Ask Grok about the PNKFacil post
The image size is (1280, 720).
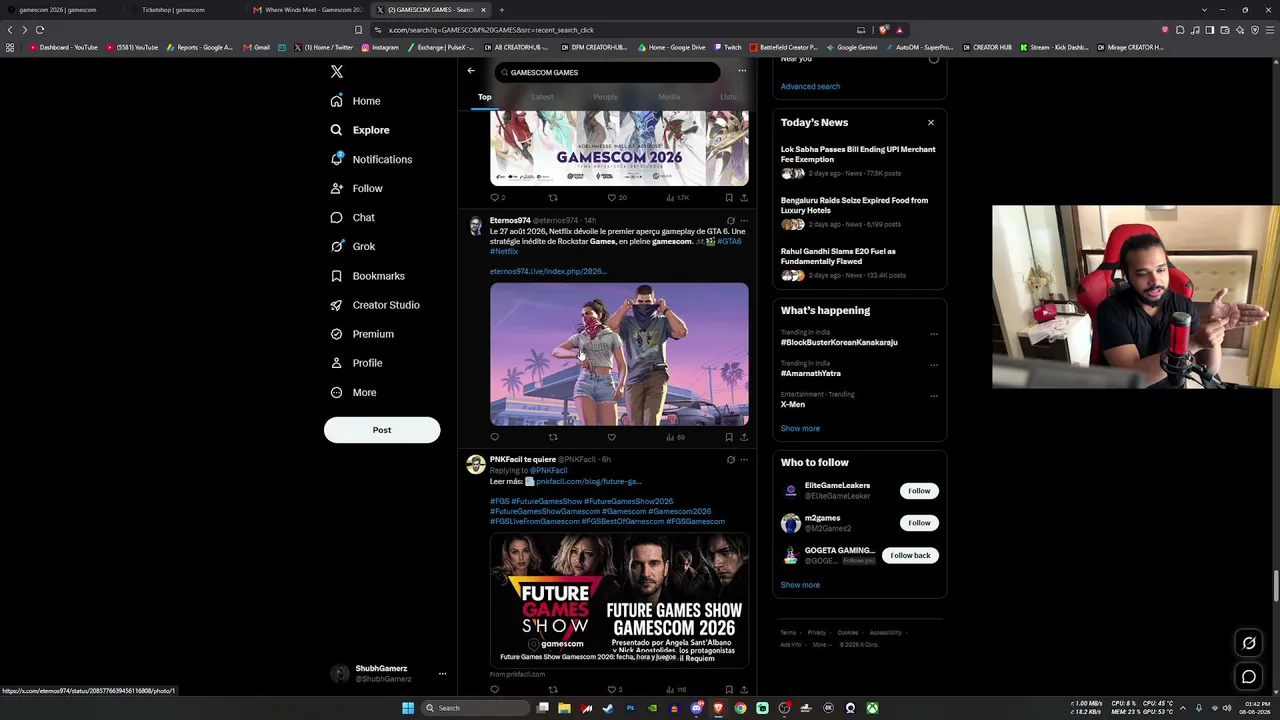pos(730,460)
